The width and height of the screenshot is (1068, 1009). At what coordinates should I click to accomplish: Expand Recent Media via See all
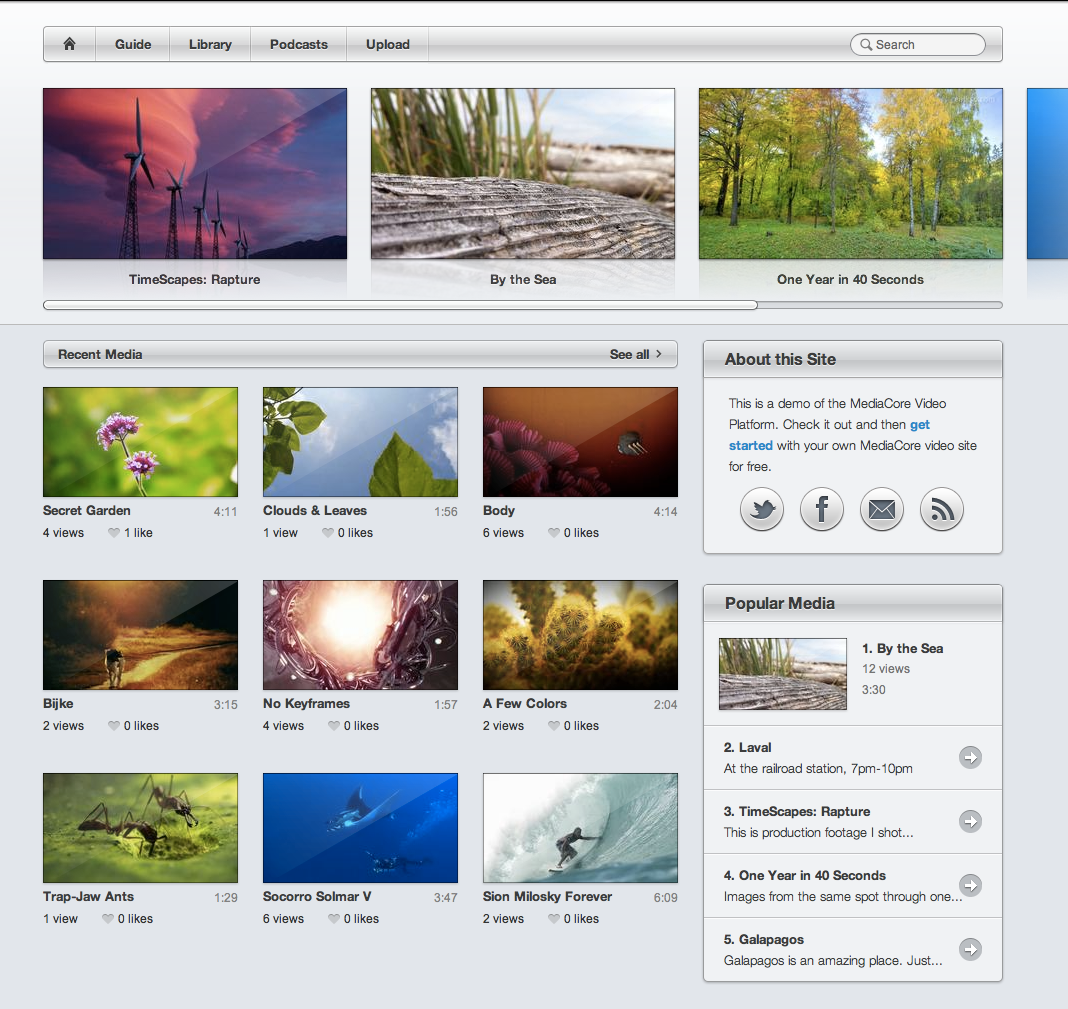click(636, 354)
